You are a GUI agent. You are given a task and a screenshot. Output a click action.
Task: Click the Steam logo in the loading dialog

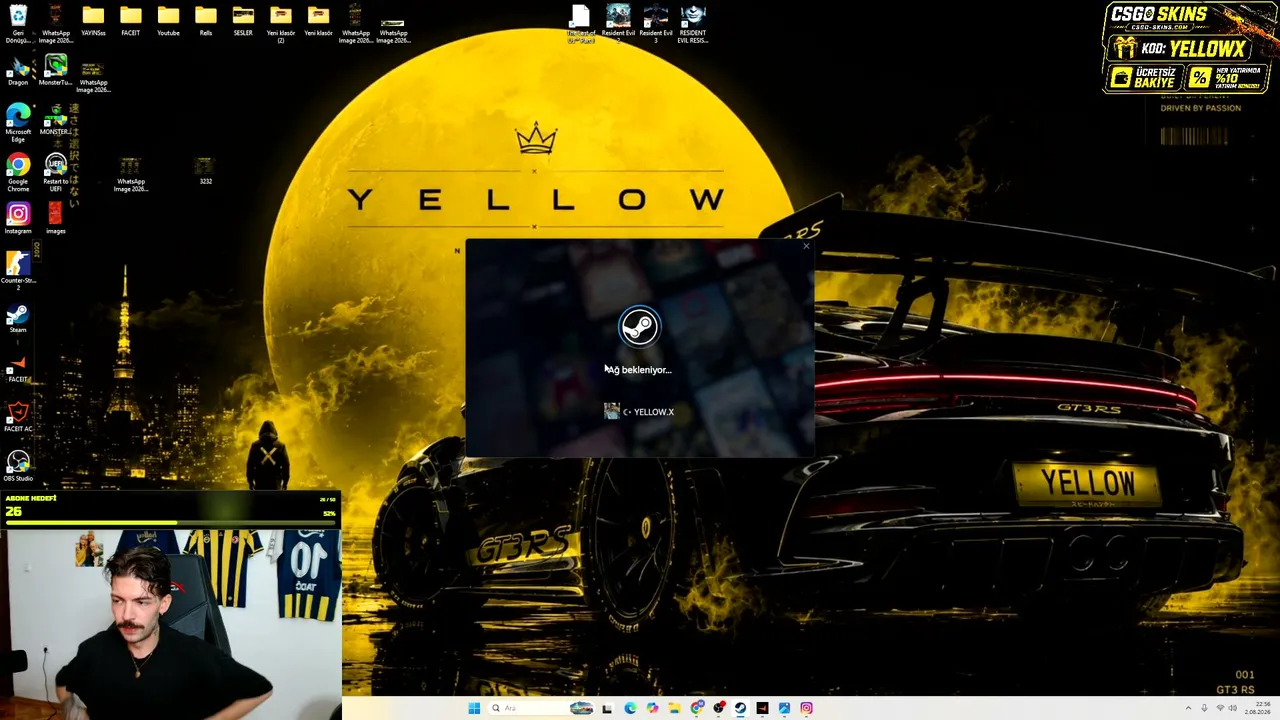point(639,327)
